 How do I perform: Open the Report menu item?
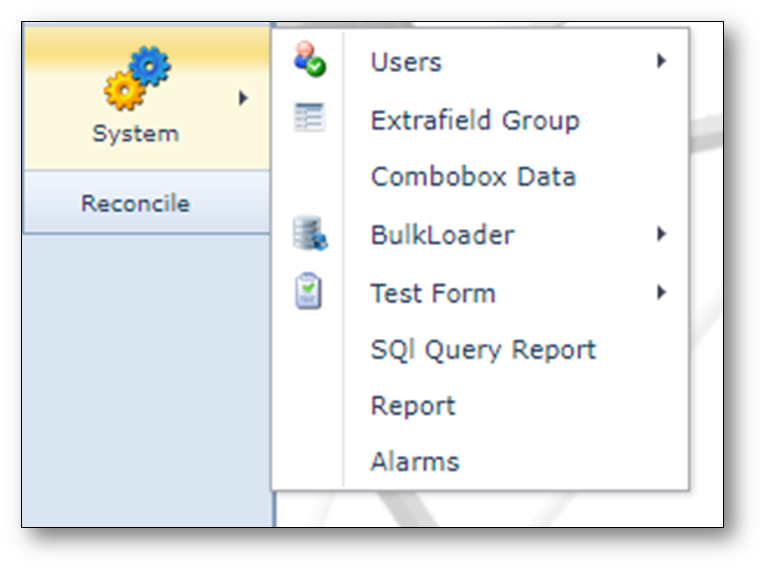(412, 406)
